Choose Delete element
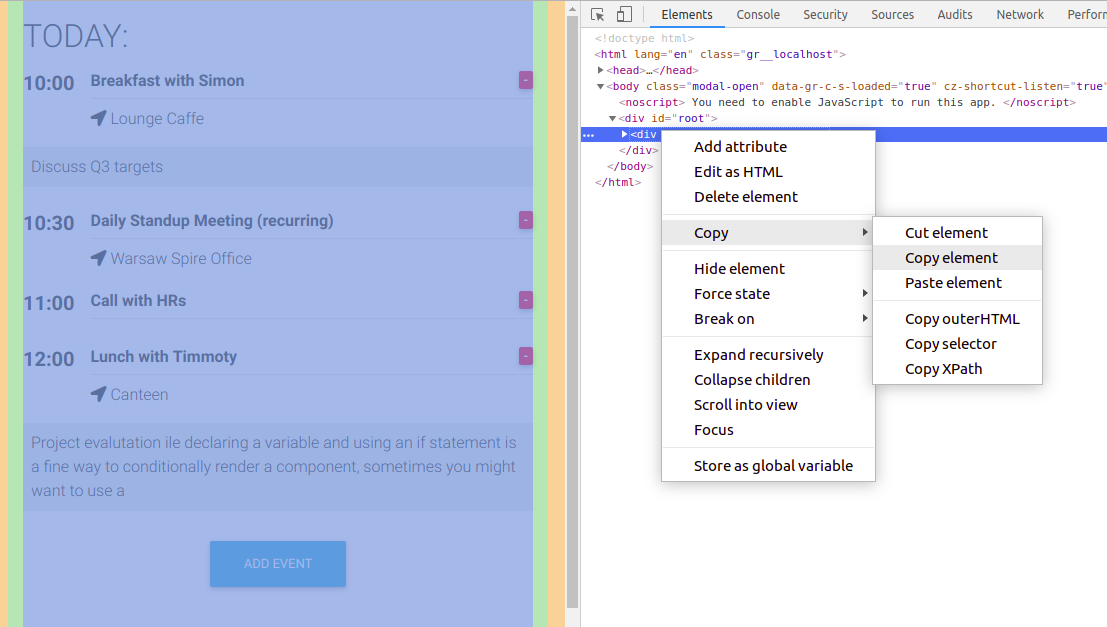The height and width of the screenshot is (627, 1107). (x=768, y=197)
